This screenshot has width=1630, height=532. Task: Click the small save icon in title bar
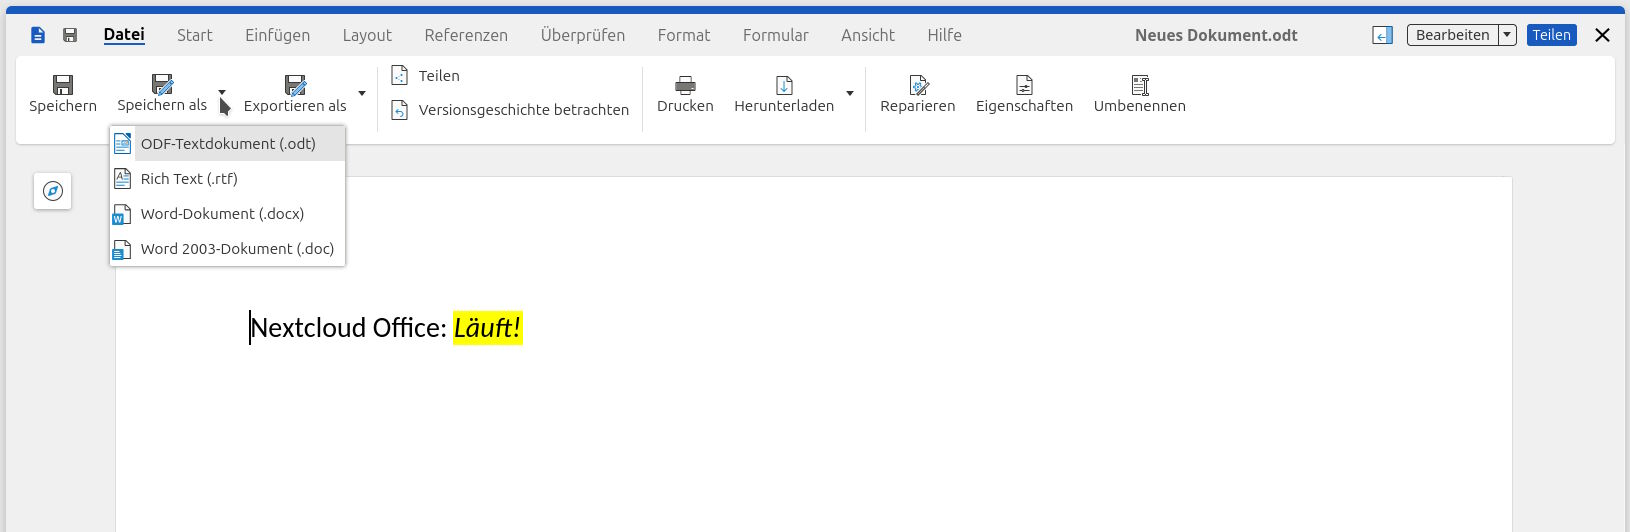[70, 35]
